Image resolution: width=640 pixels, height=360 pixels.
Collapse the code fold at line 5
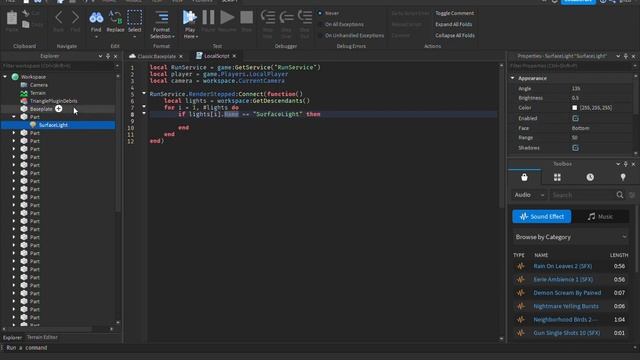point(144,93)
